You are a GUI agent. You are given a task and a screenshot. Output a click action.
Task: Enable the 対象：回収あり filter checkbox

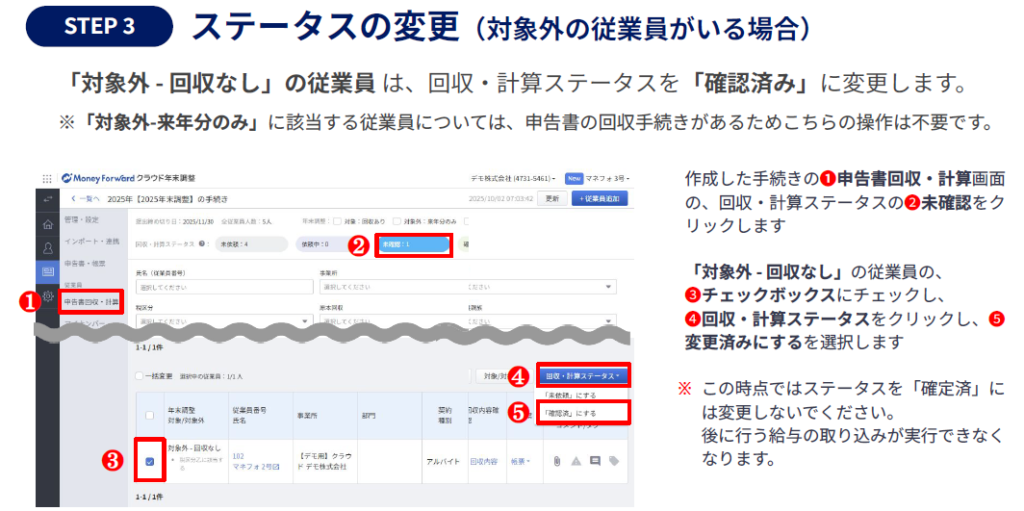[336, 220]
